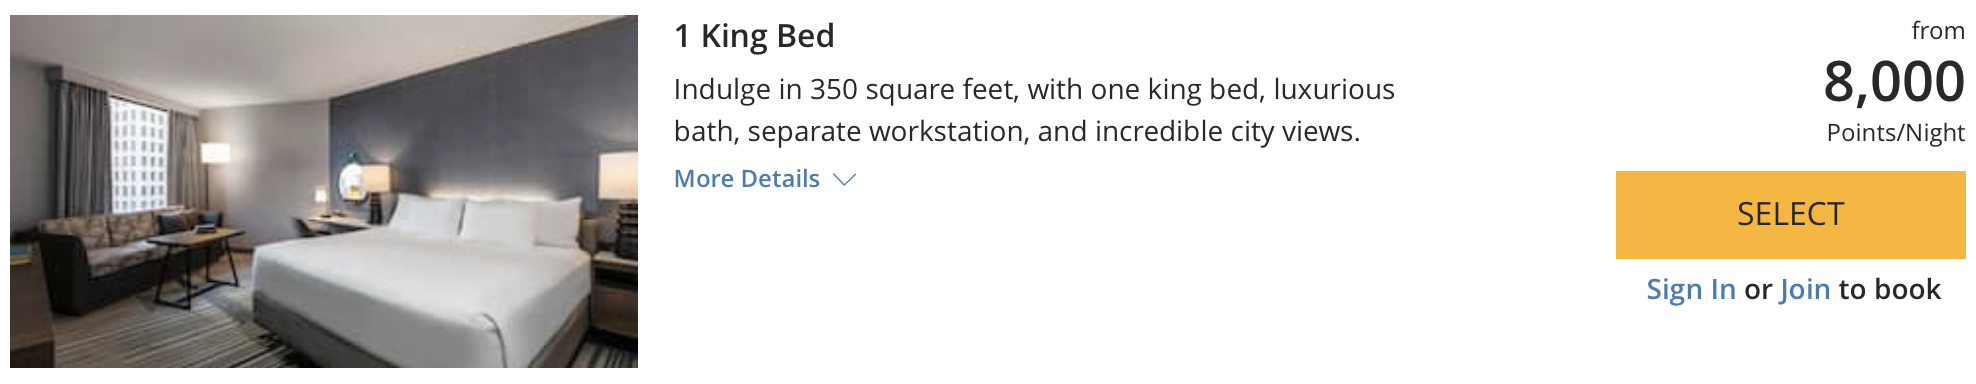Click the chevron icon beside More Details
This screenshot has height=384, width=1976.
[845, 180]
